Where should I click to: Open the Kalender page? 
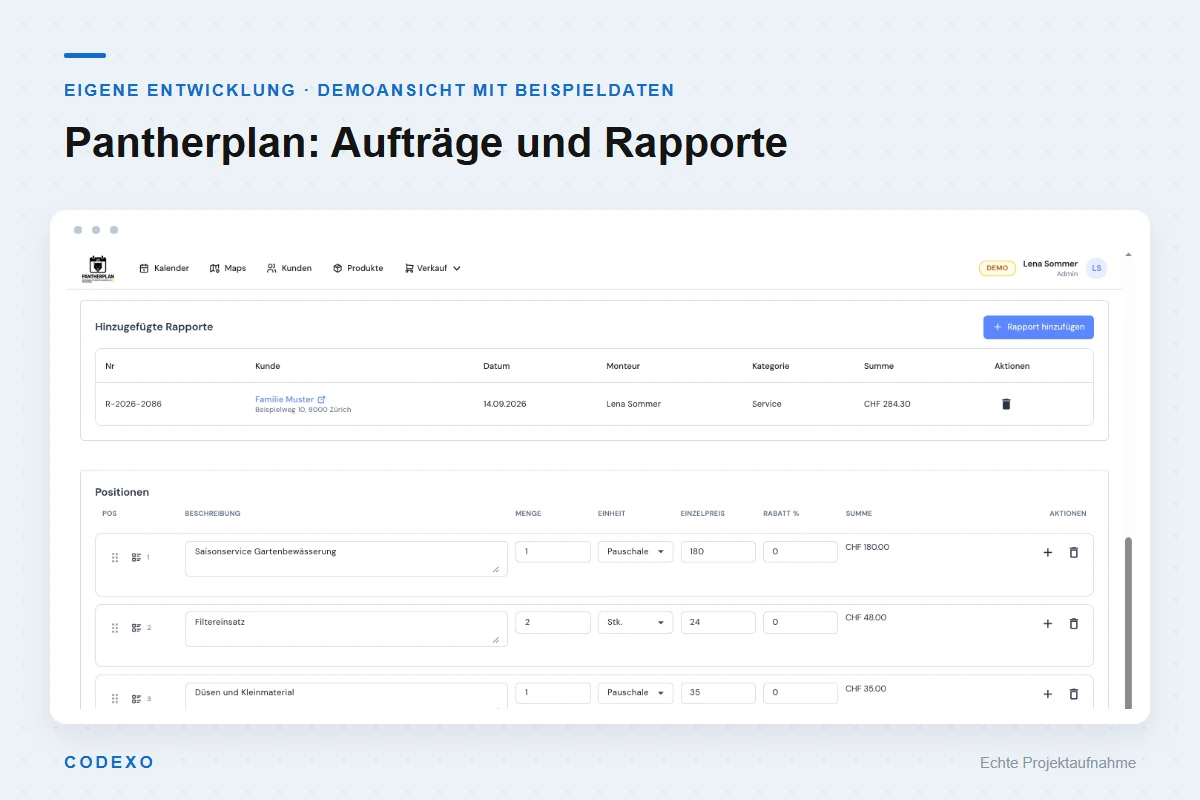click(x=164, y=268)
